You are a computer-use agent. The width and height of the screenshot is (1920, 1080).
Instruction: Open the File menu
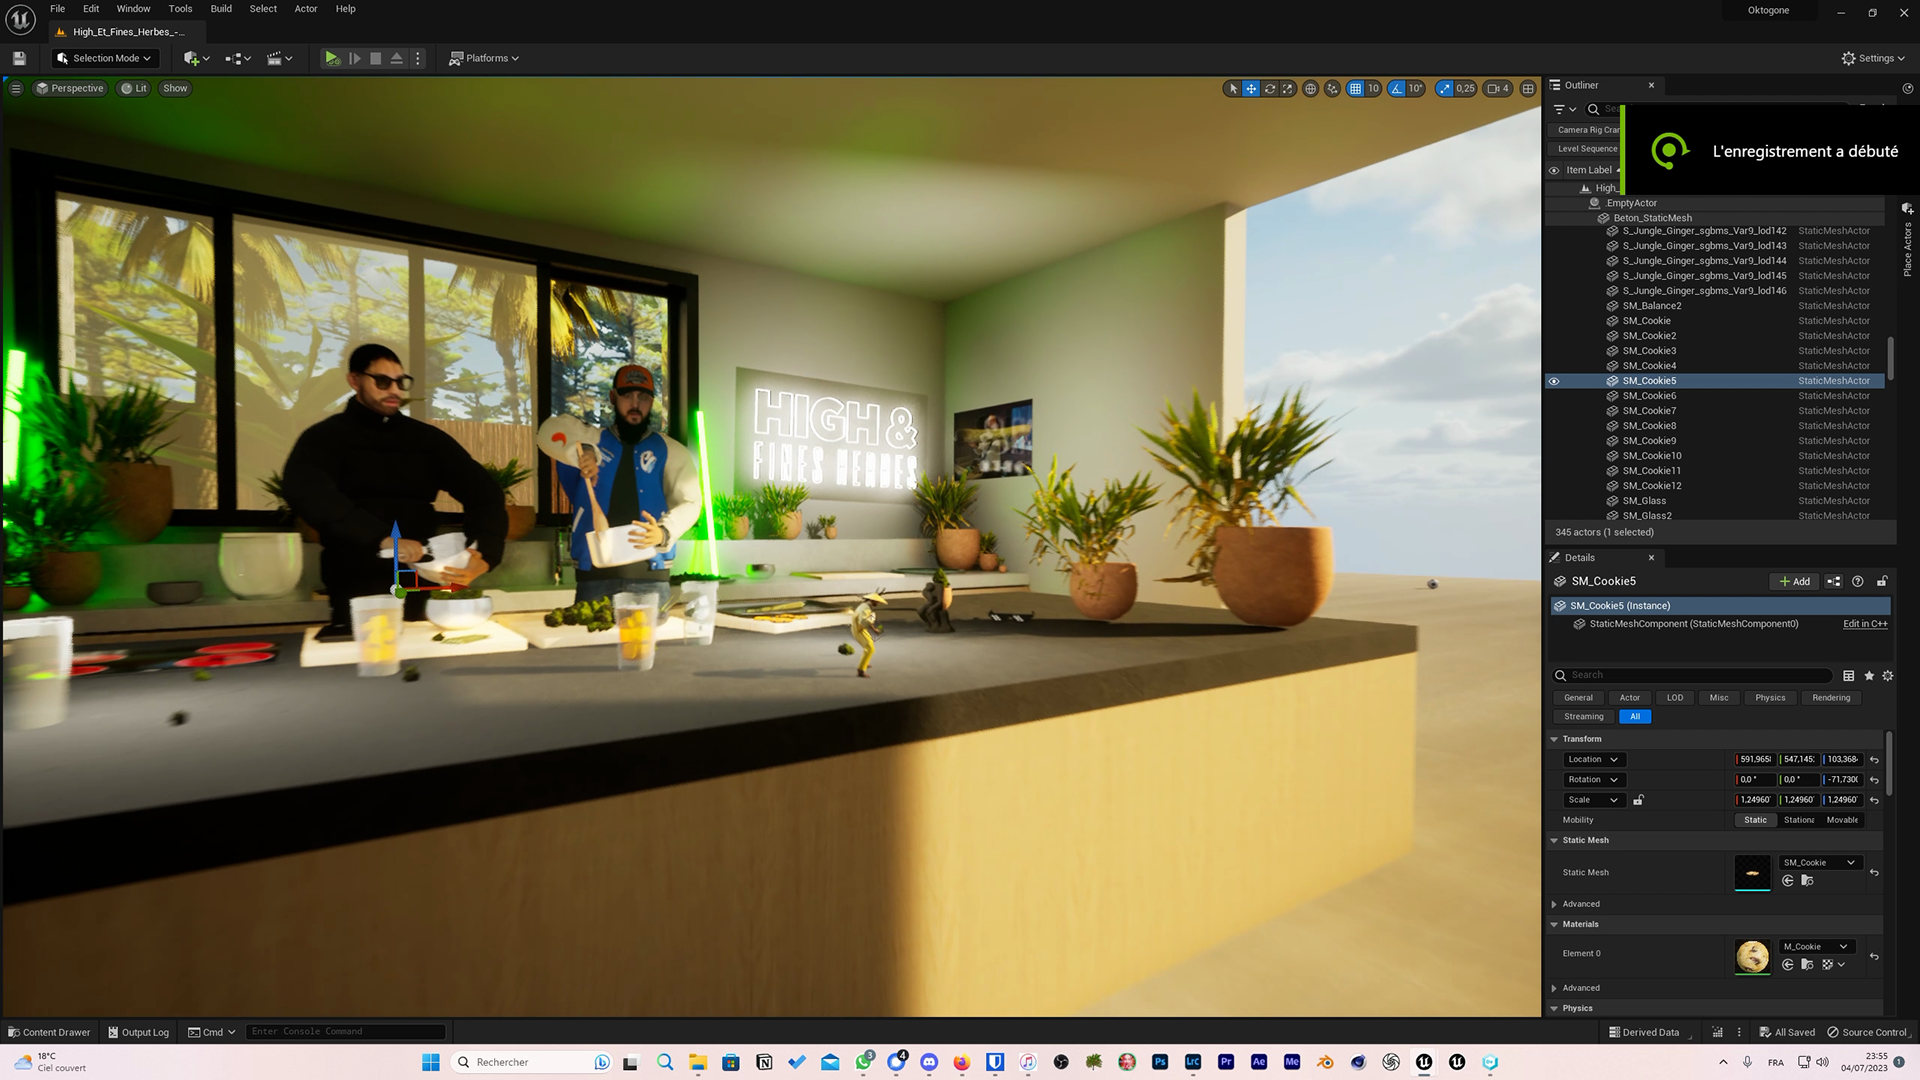point(58,9)
